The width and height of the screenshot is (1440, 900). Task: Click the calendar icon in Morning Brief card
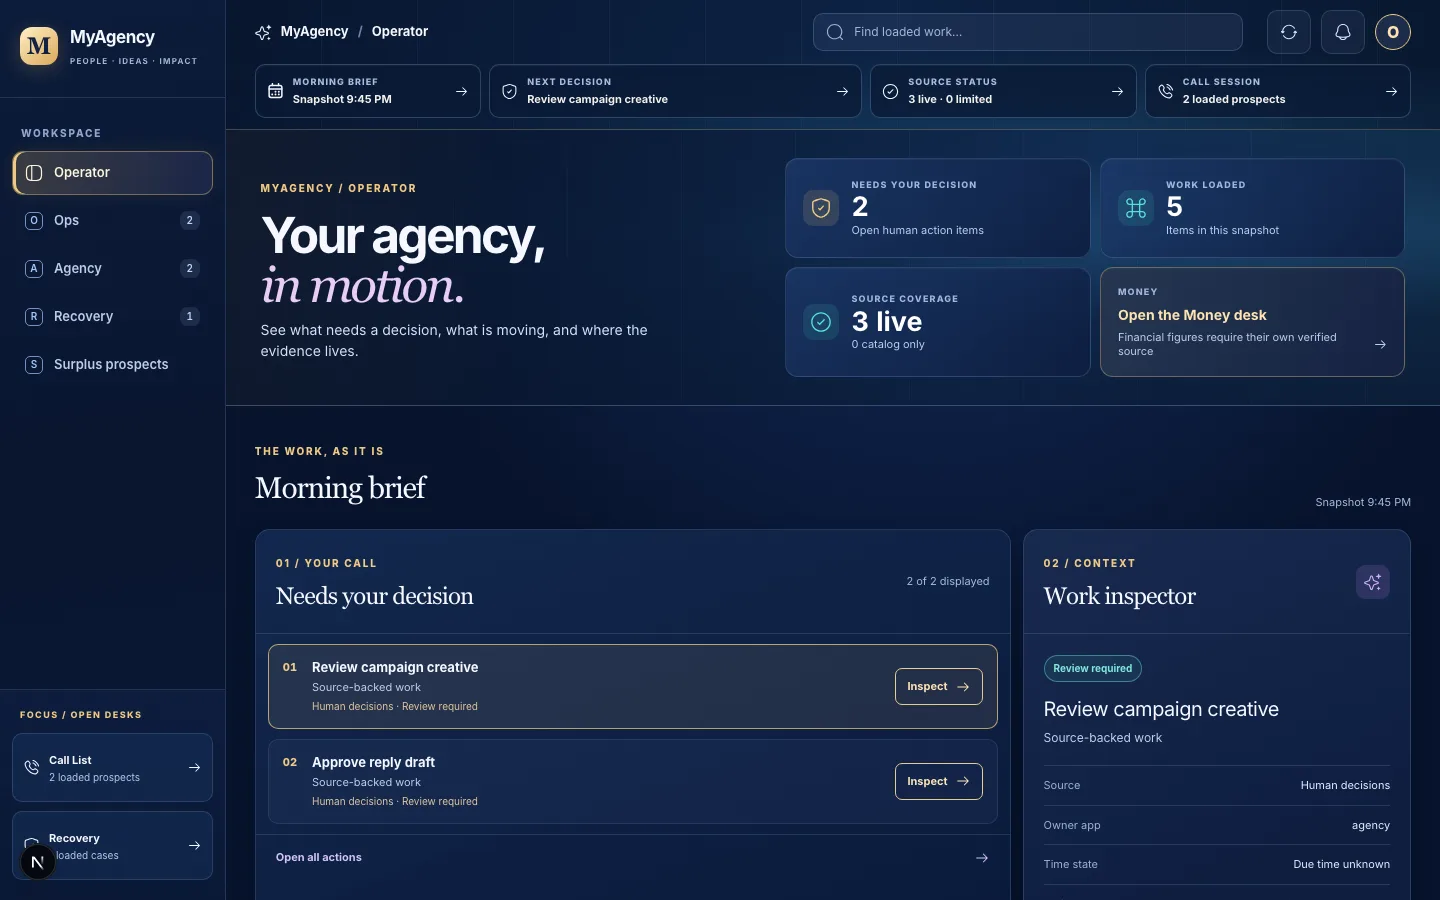[x=276, y=91]
